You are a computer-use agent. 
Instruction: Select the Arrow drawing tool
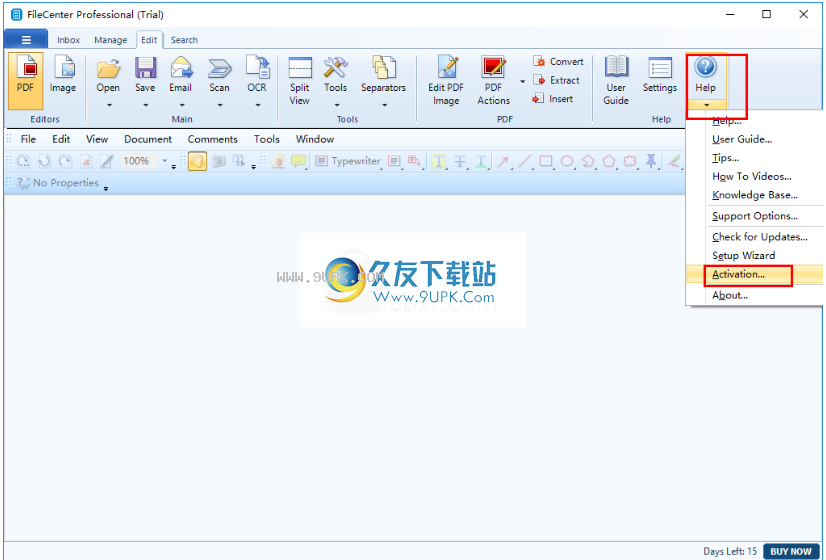point(503,161)
